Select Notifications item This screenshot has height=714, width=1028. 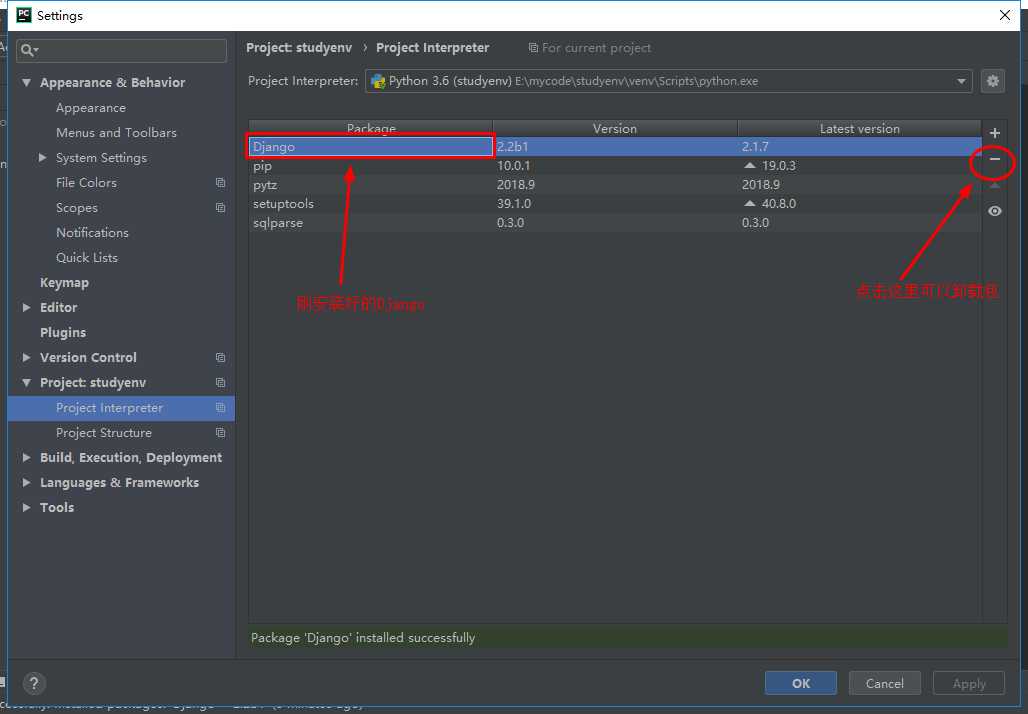(92, 233)
